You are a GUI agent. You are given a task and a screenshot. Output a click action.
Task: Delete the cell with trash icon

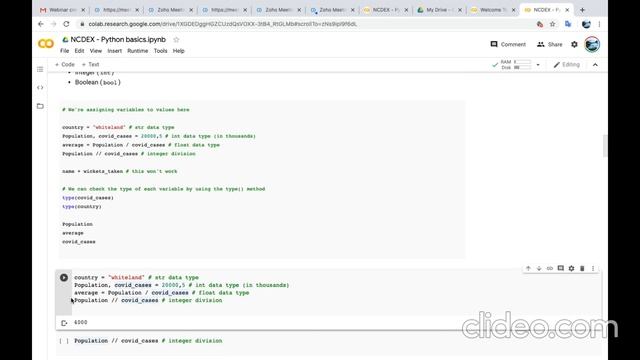pyautogui.click(x=582, y=268)
